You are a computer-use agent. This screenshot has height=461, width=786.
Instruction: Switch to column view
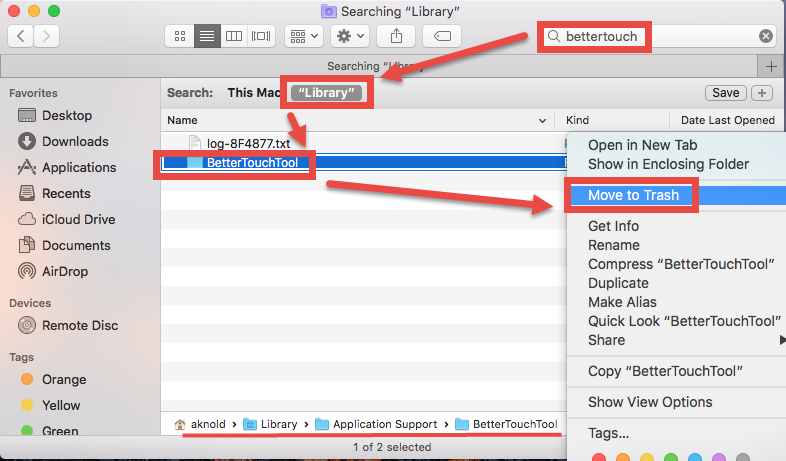(x=234, y=36)
